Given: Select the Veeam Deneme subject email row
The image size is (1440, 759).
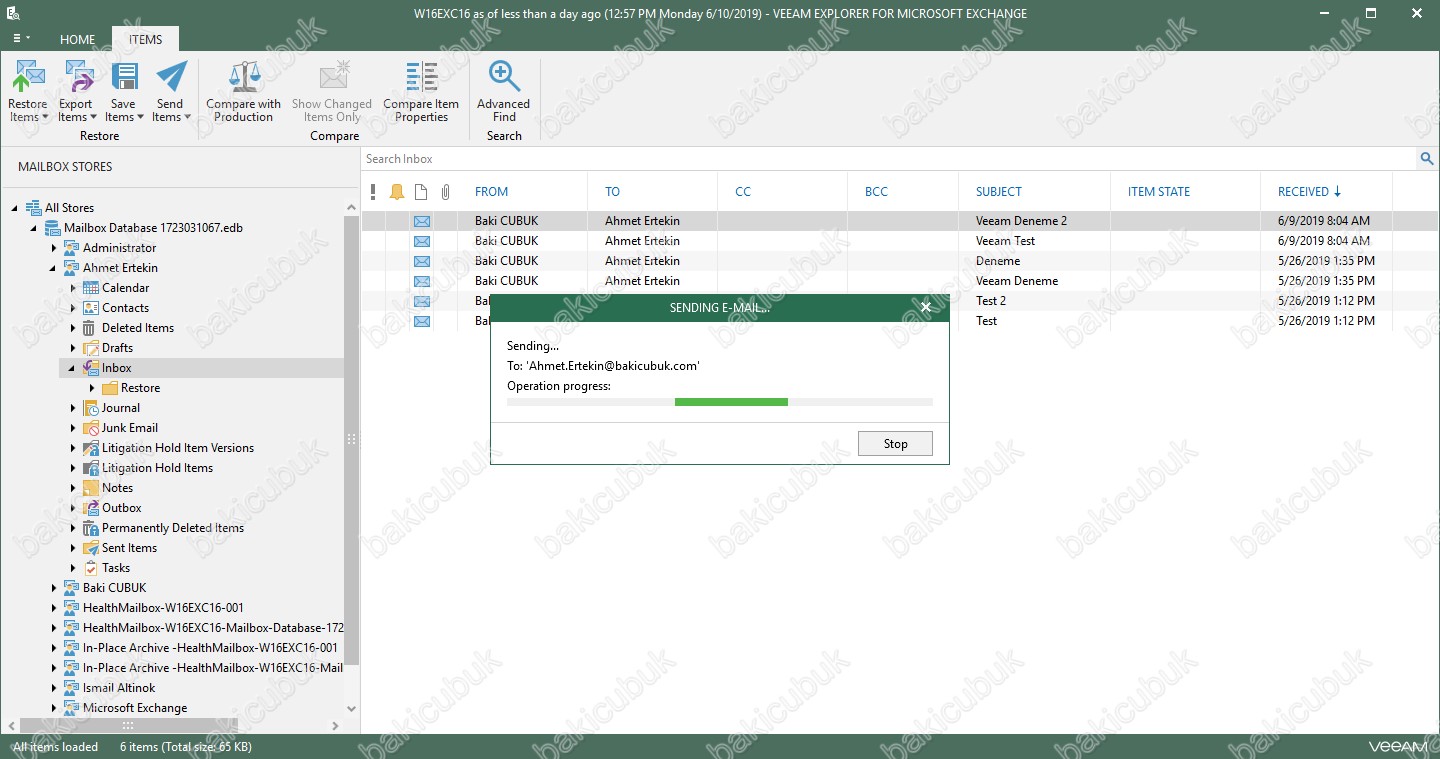Looking at the screenshot, I should coord(900,281).
